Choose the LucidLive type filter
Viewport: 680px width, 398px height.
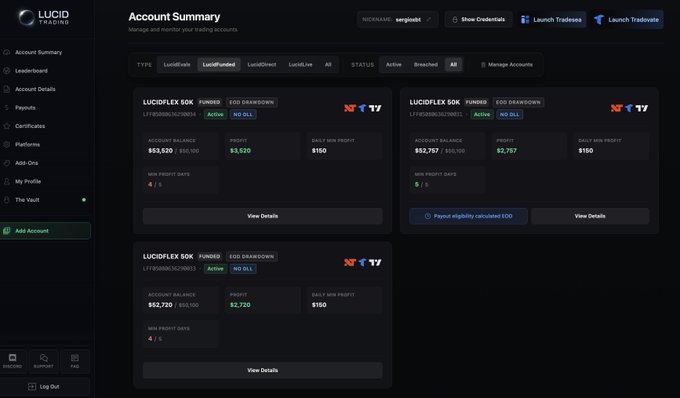pyautogui.click(x=301, y=65)
